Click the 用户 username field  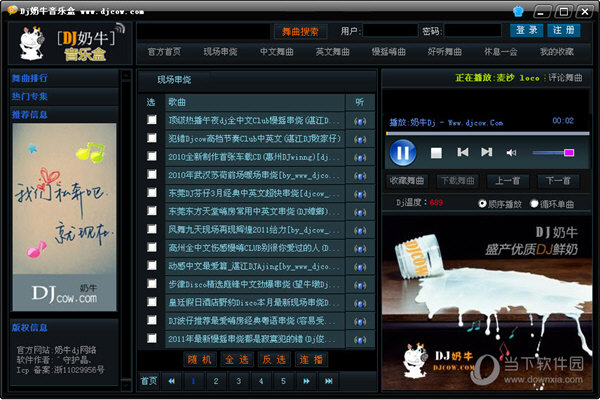[x=390, y=31]
